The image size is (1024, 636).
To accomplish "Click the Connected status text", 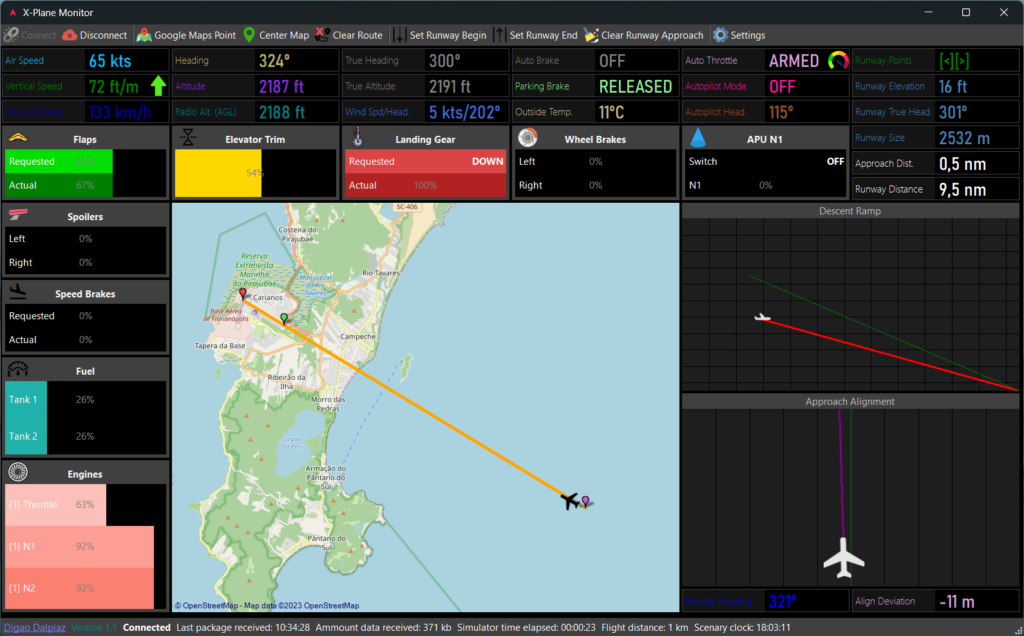I will (147, 628).
